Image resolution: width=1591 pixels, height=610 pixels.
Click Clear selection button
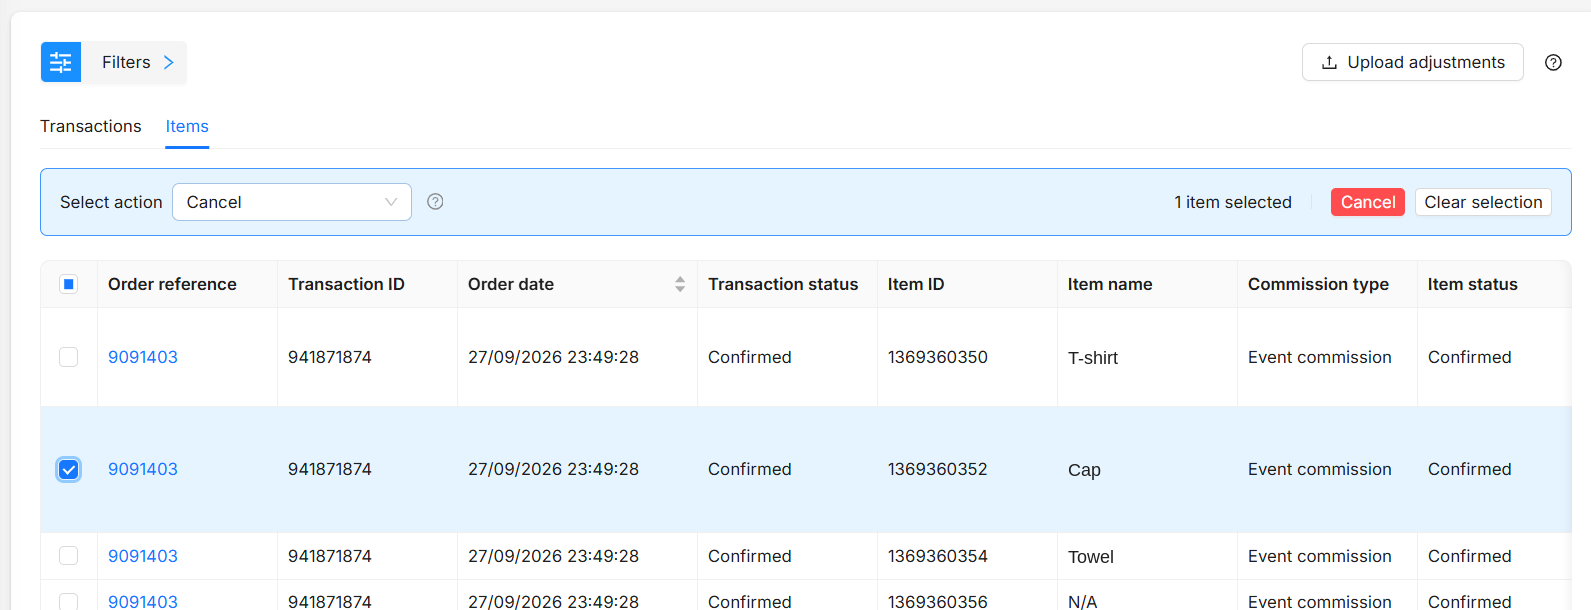click(x=1483, y=202)
